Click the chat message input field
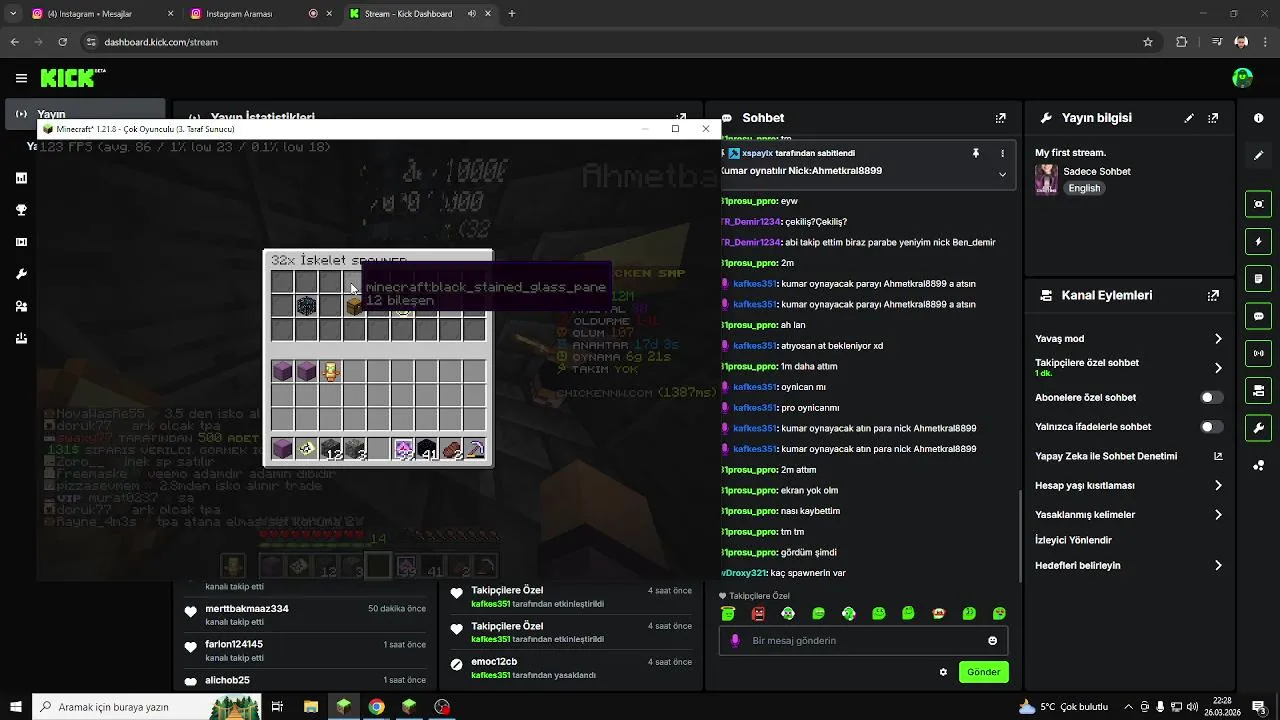The width and height of the screenshot is (1280, 720). (863, 641)
